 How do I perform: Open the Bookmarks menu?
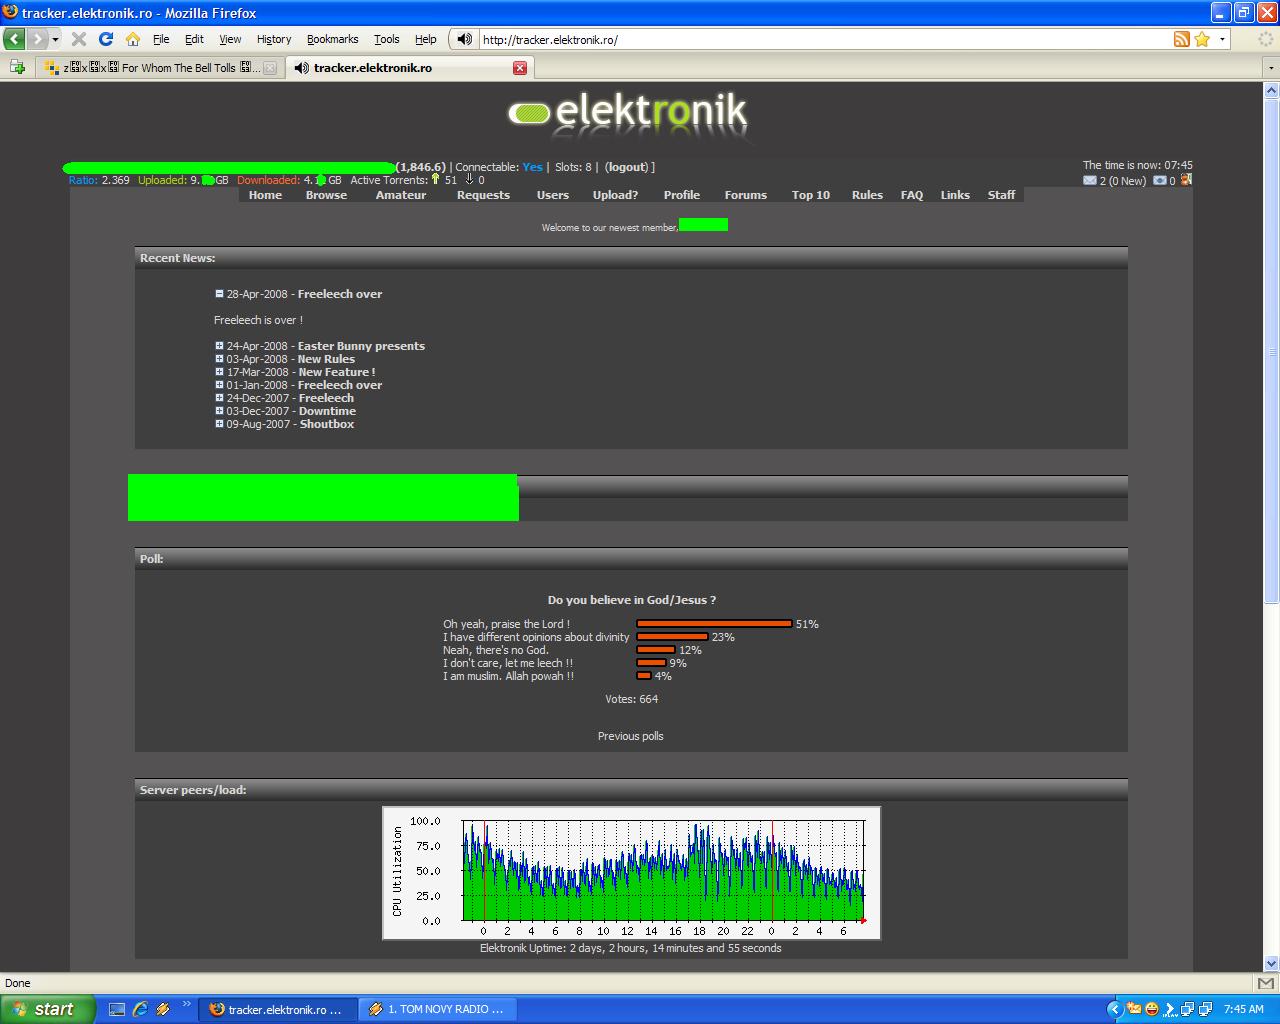[332, 39]
